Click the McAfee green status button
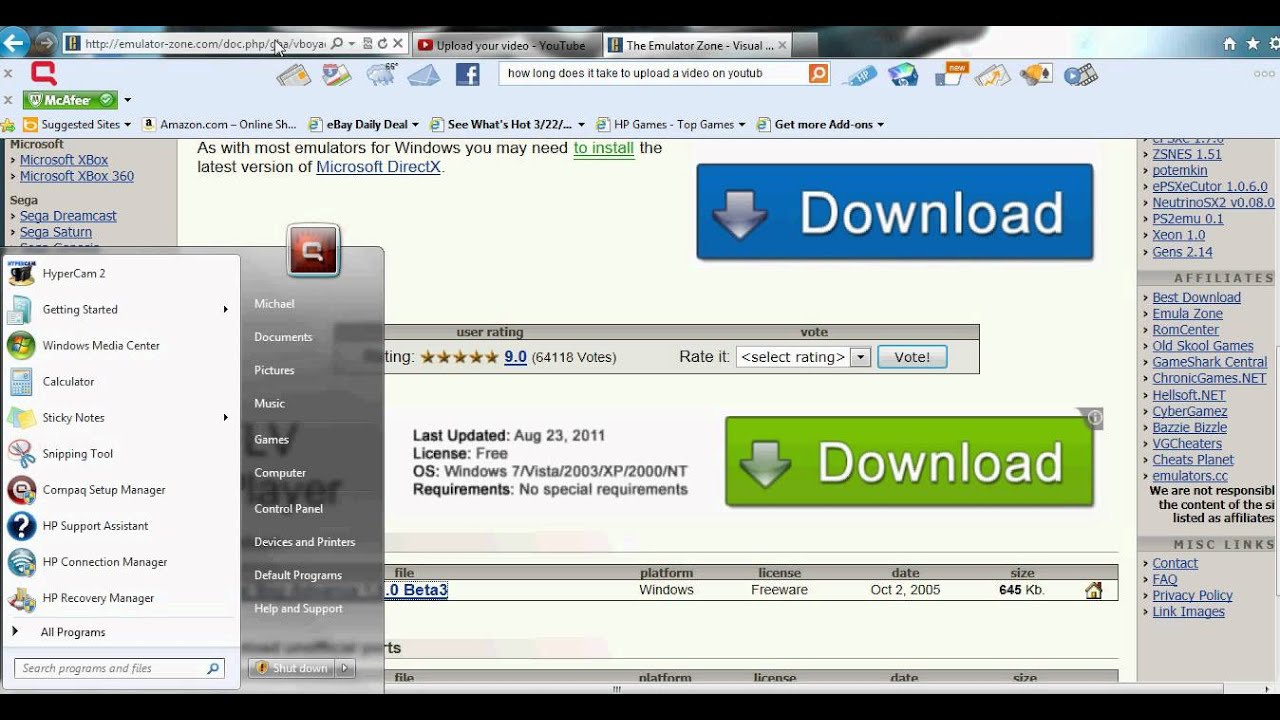Viewport: 1280px width, 720px height. (71, 100)
